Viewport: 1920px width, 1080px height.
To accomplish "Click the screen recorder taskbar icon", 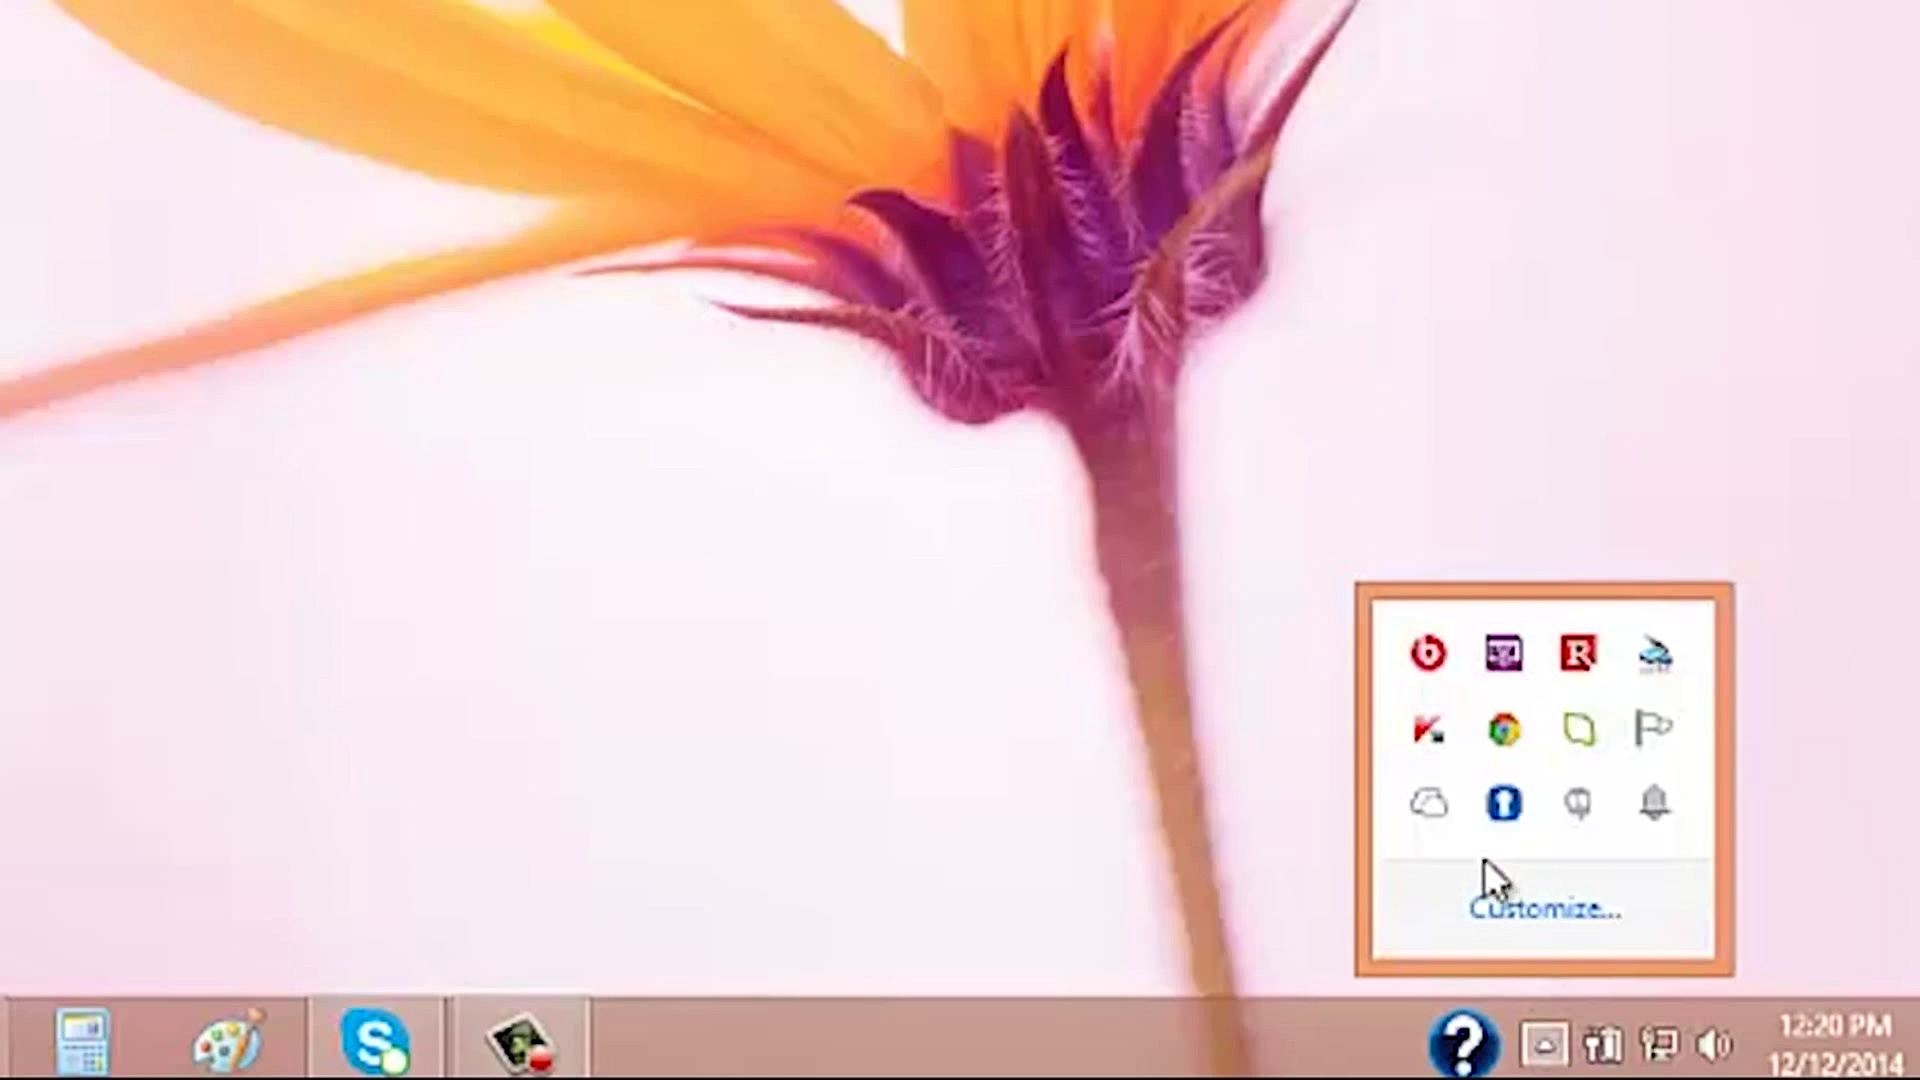I will [520, 1042].
